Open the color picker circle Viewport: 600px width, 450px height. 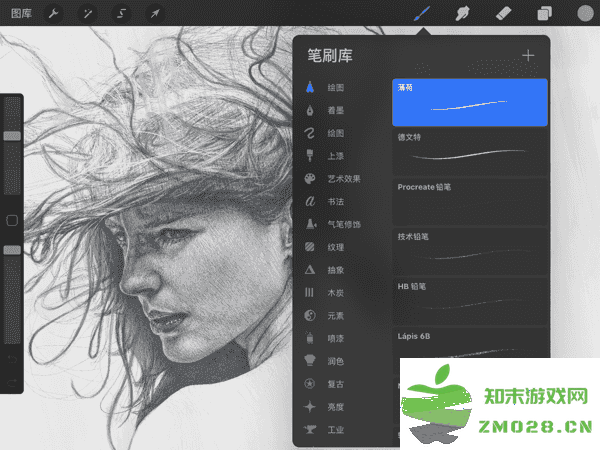pyautogui.click(x=584, y=14)
